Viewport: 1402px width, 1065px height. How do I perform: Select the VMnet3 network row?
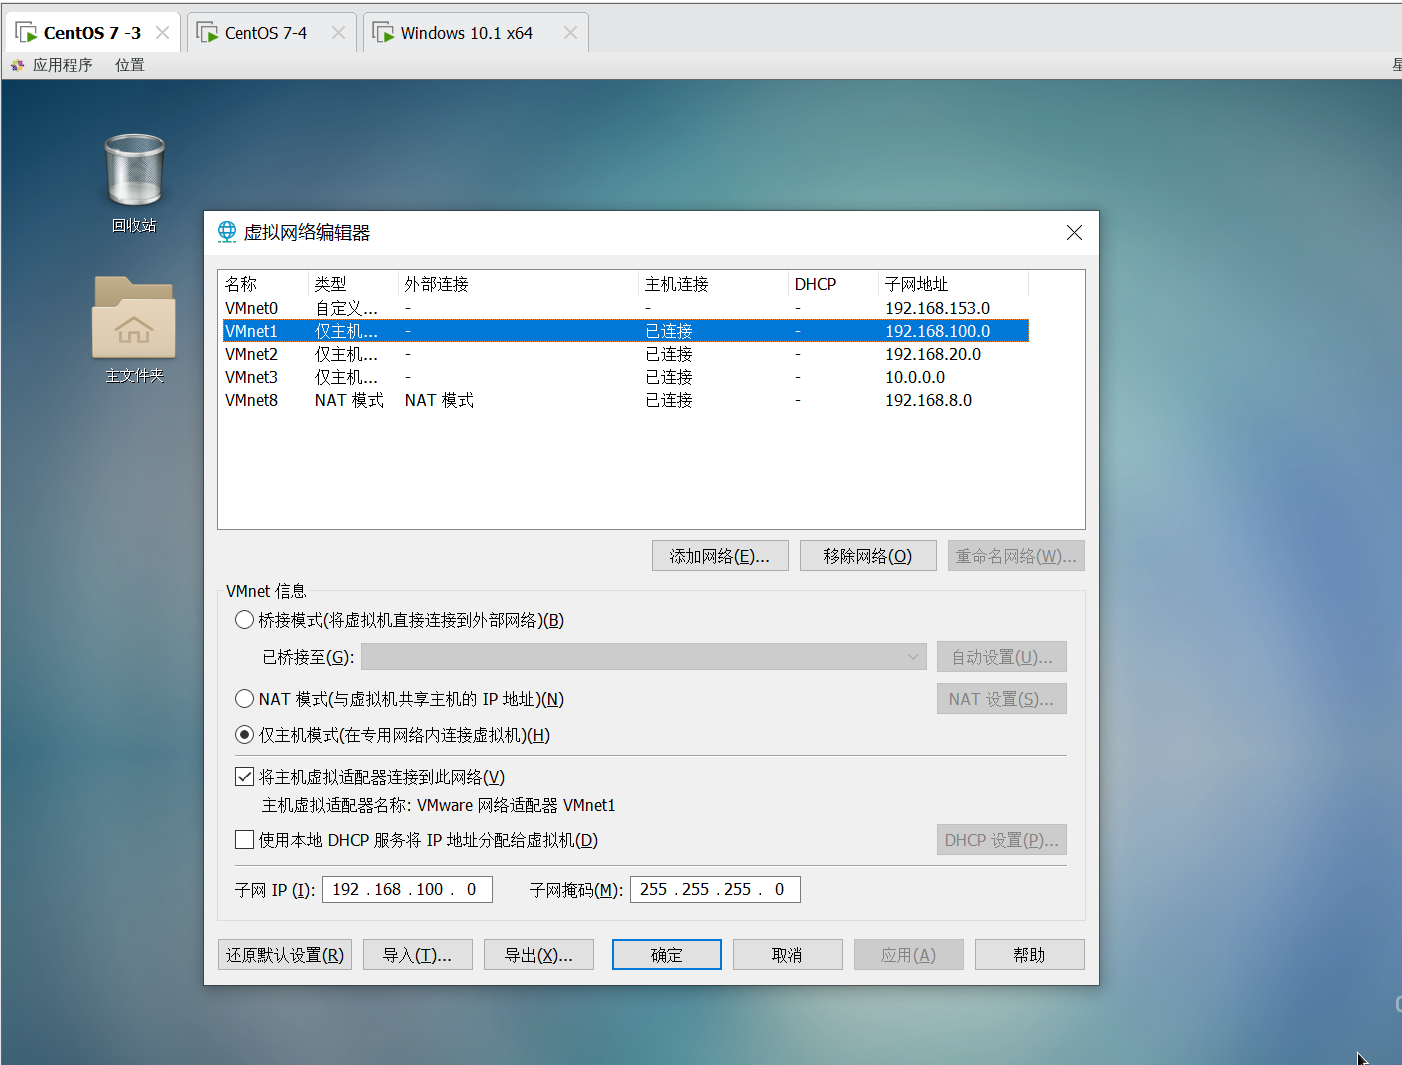pyautogui.click(x=626, y=377)
